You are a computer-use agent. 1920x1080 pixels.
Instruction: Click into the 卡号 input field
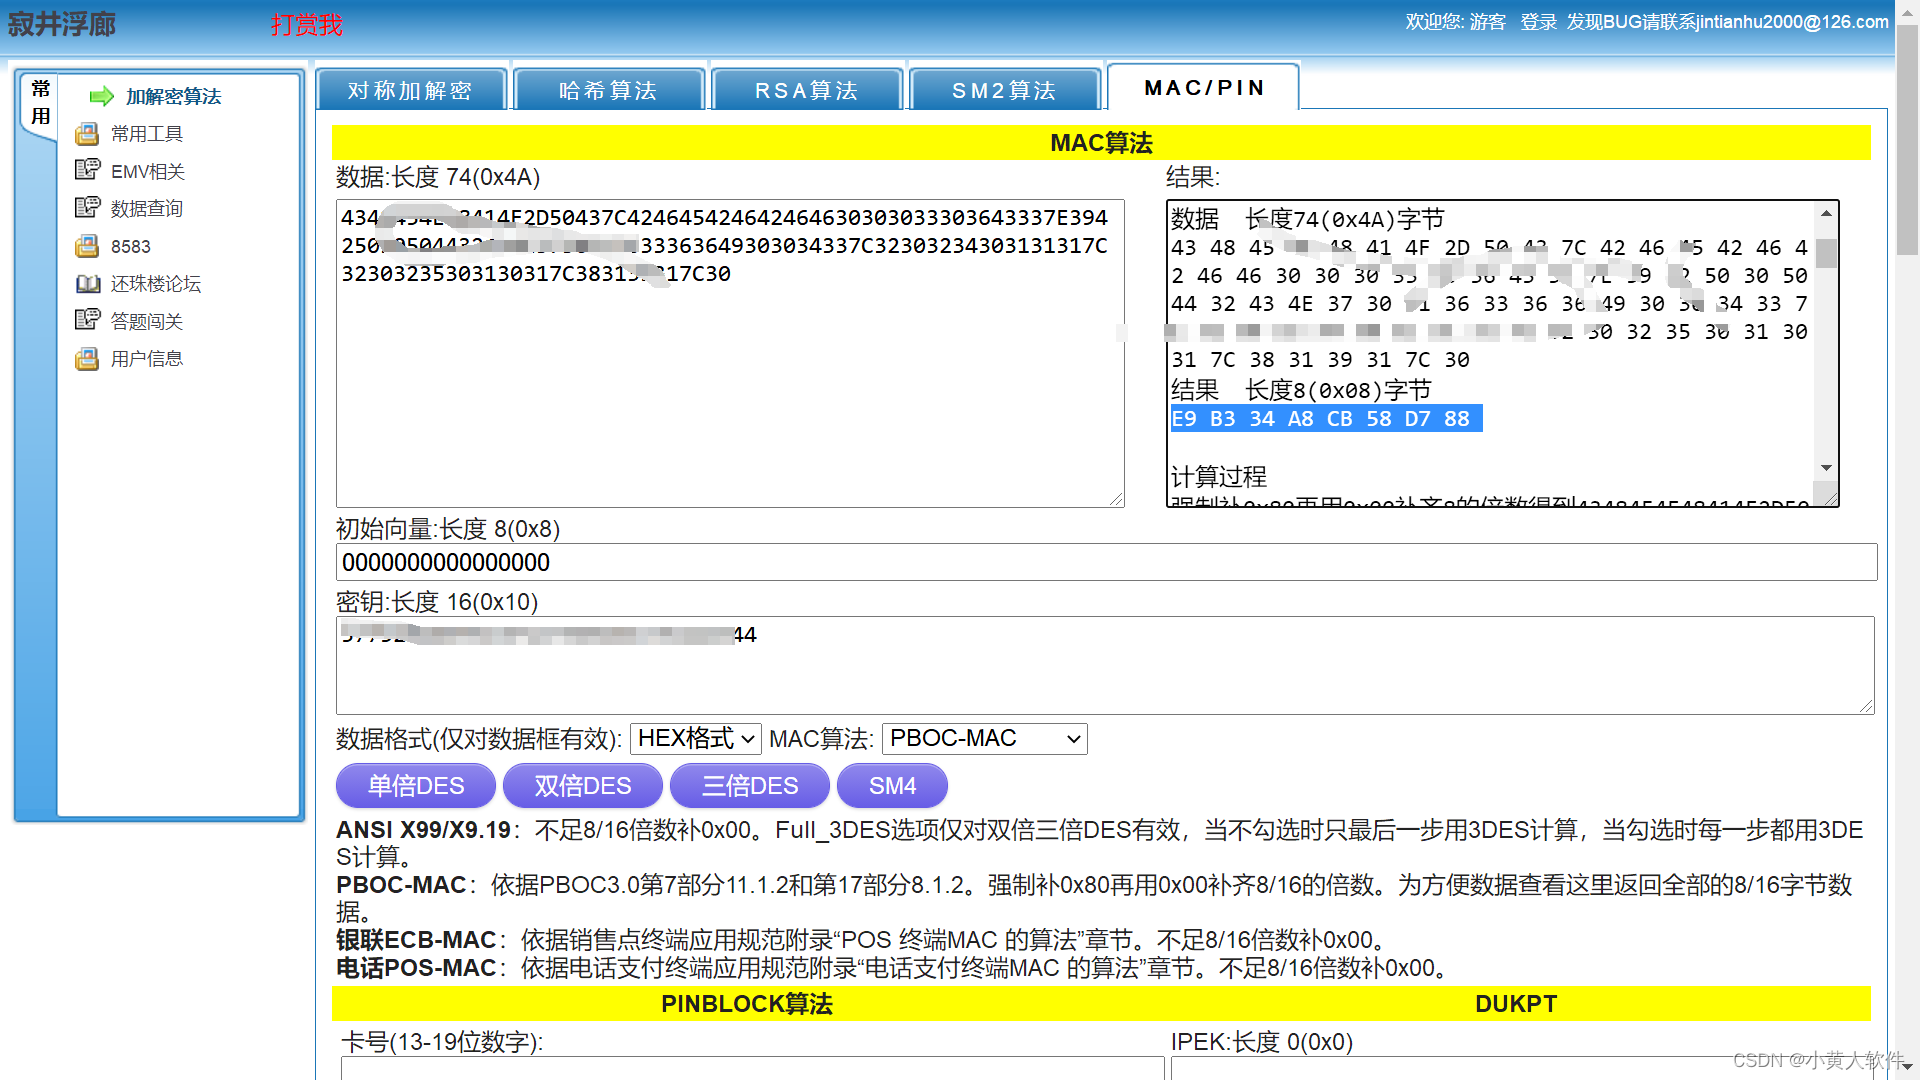pos(752,1068)
